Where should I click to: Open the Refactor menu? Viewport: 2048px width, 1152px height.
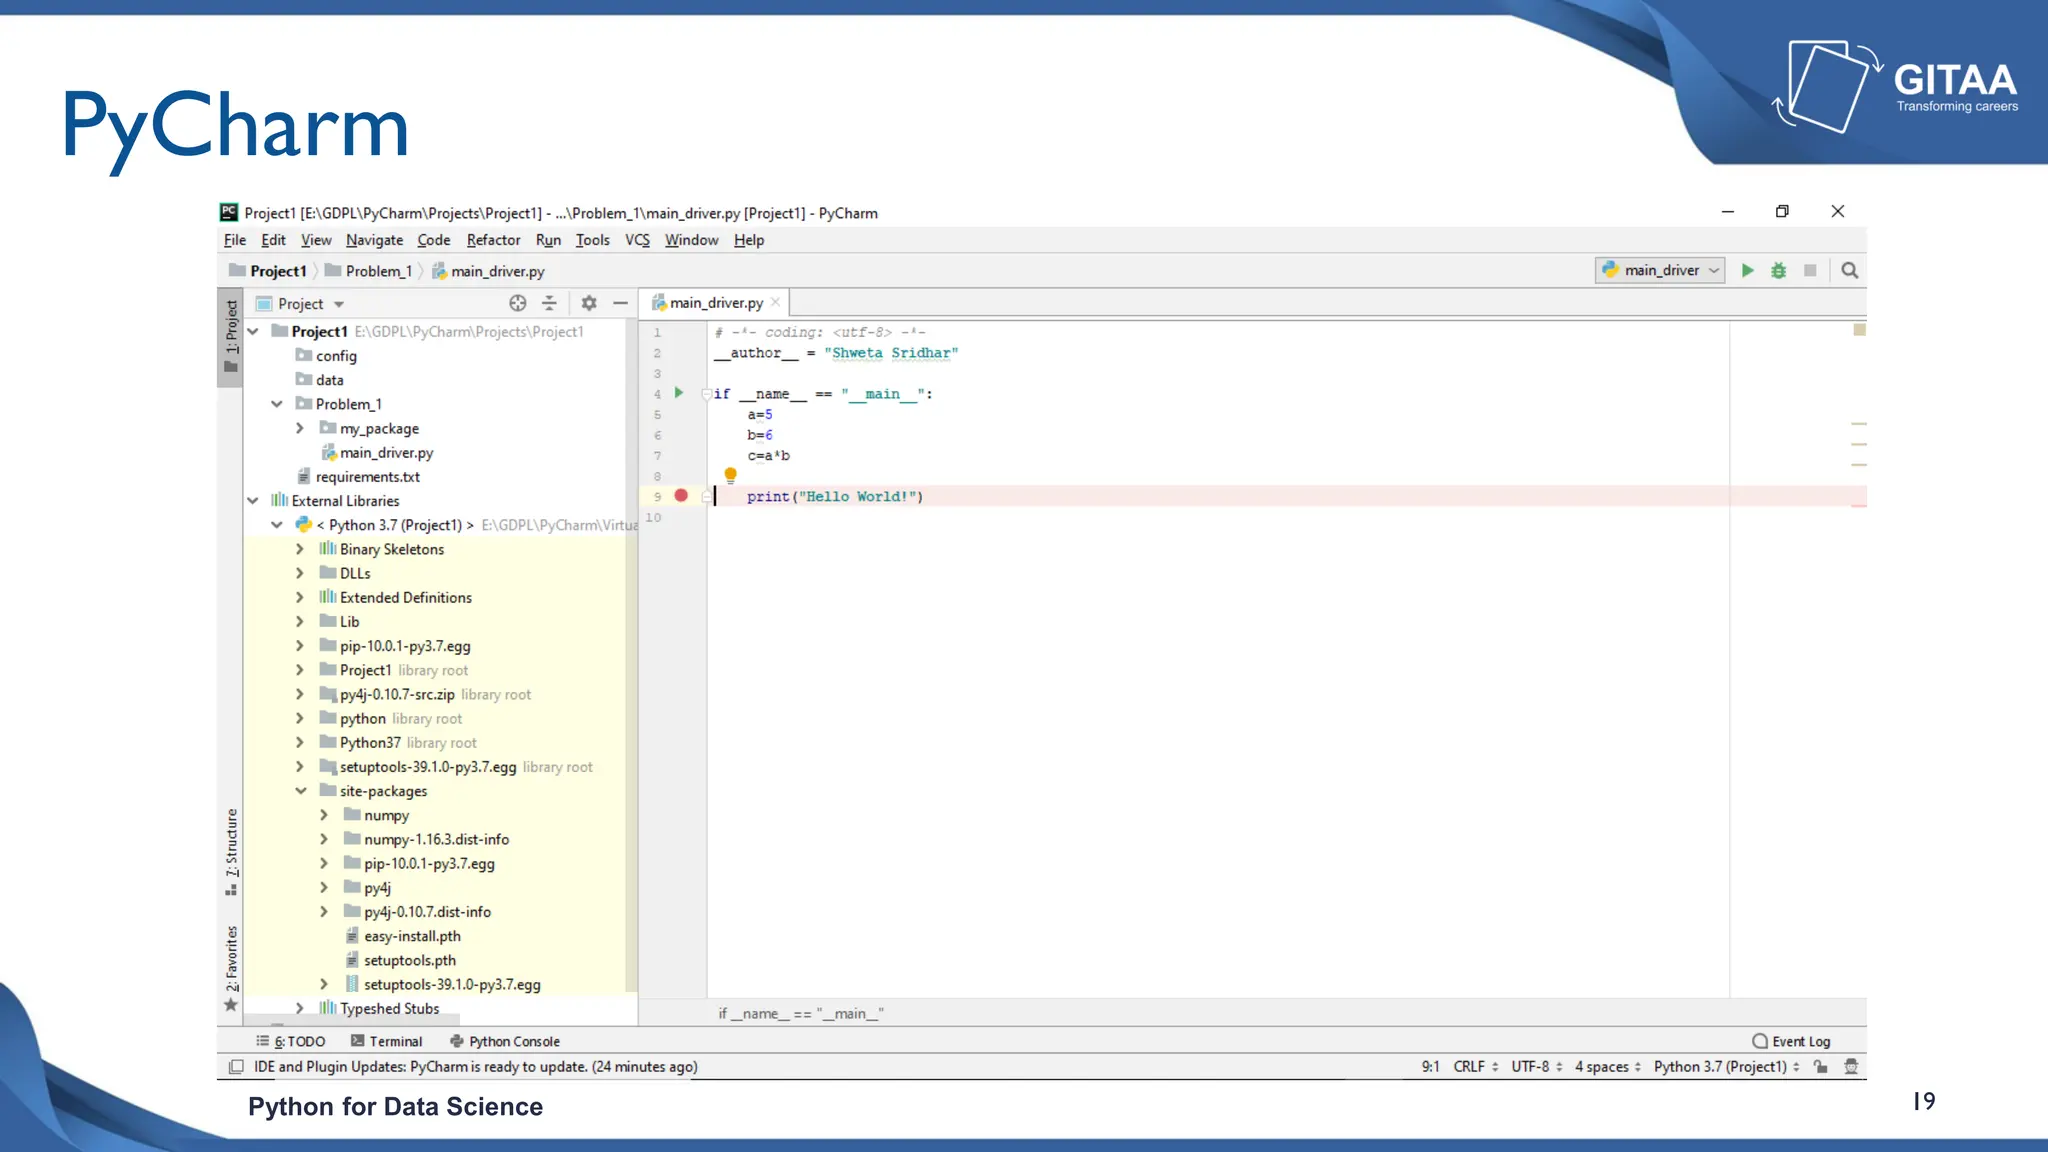click(x=493, y=240)
